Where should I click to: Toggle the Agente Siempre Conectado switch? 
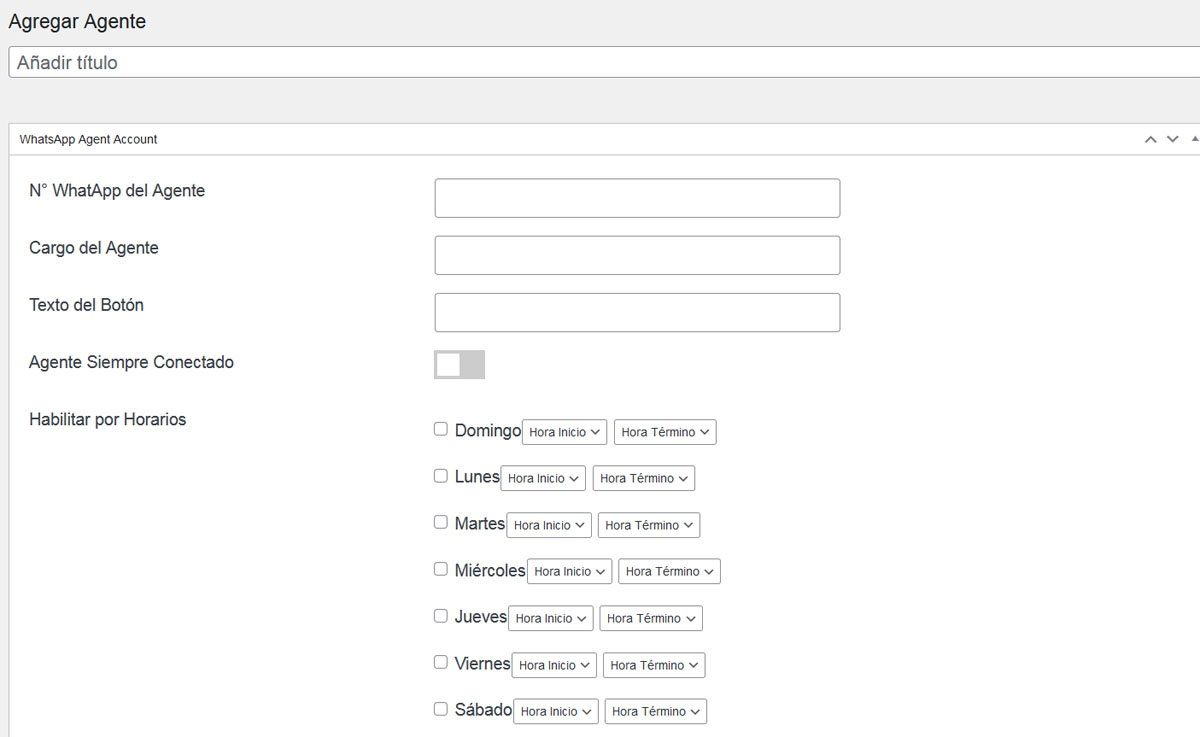tap(459, 364)
